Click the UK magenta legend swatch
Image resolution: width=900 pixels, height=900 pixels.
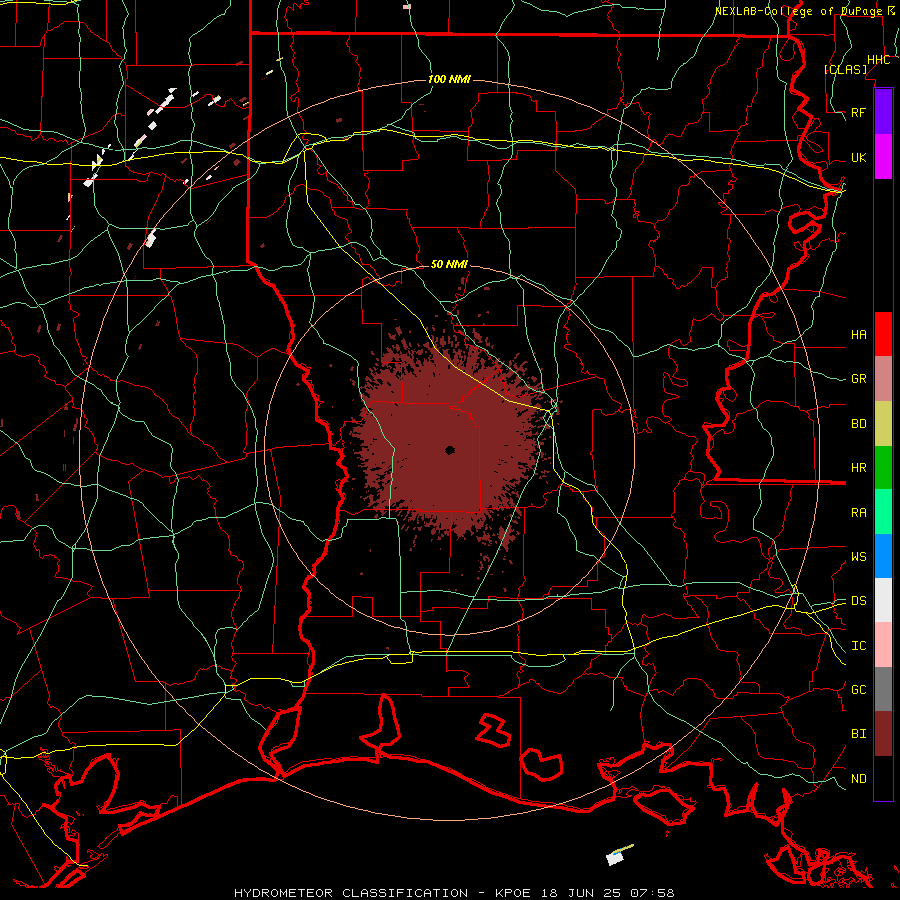tap(883, 157)
